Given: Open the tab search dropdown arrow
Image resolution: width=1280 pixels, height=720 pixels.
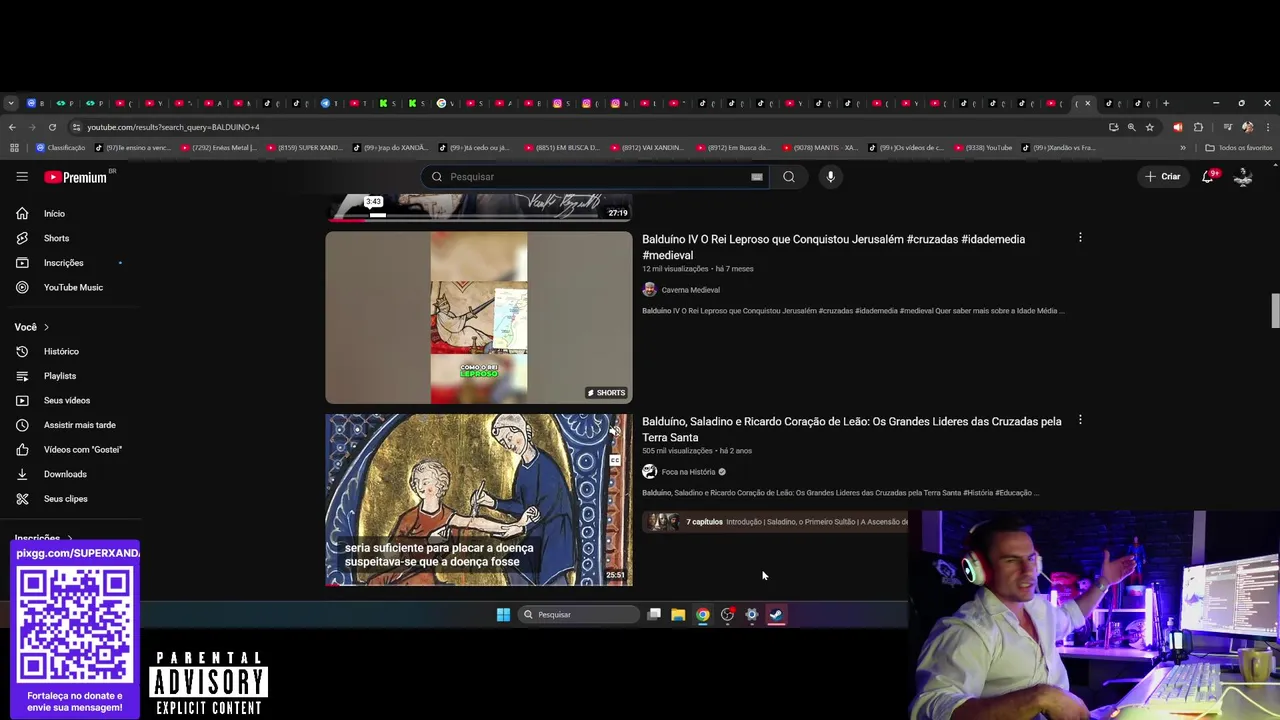Looking at the screenshot, I should [x=10, y=103].
